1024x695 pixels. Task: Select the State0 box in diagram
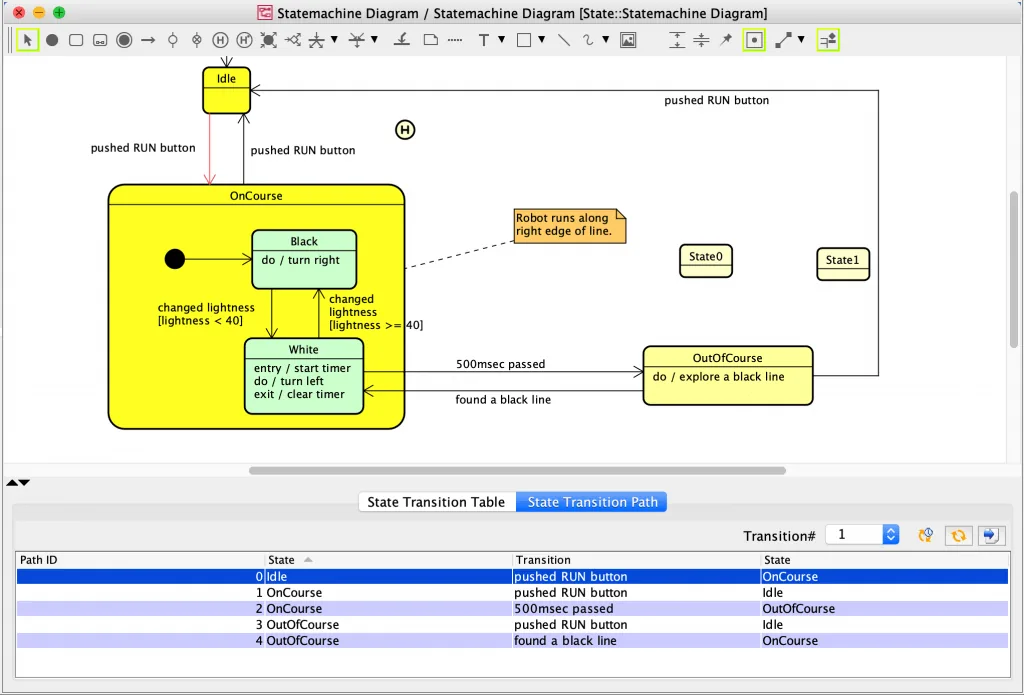[x=706, y=261]
